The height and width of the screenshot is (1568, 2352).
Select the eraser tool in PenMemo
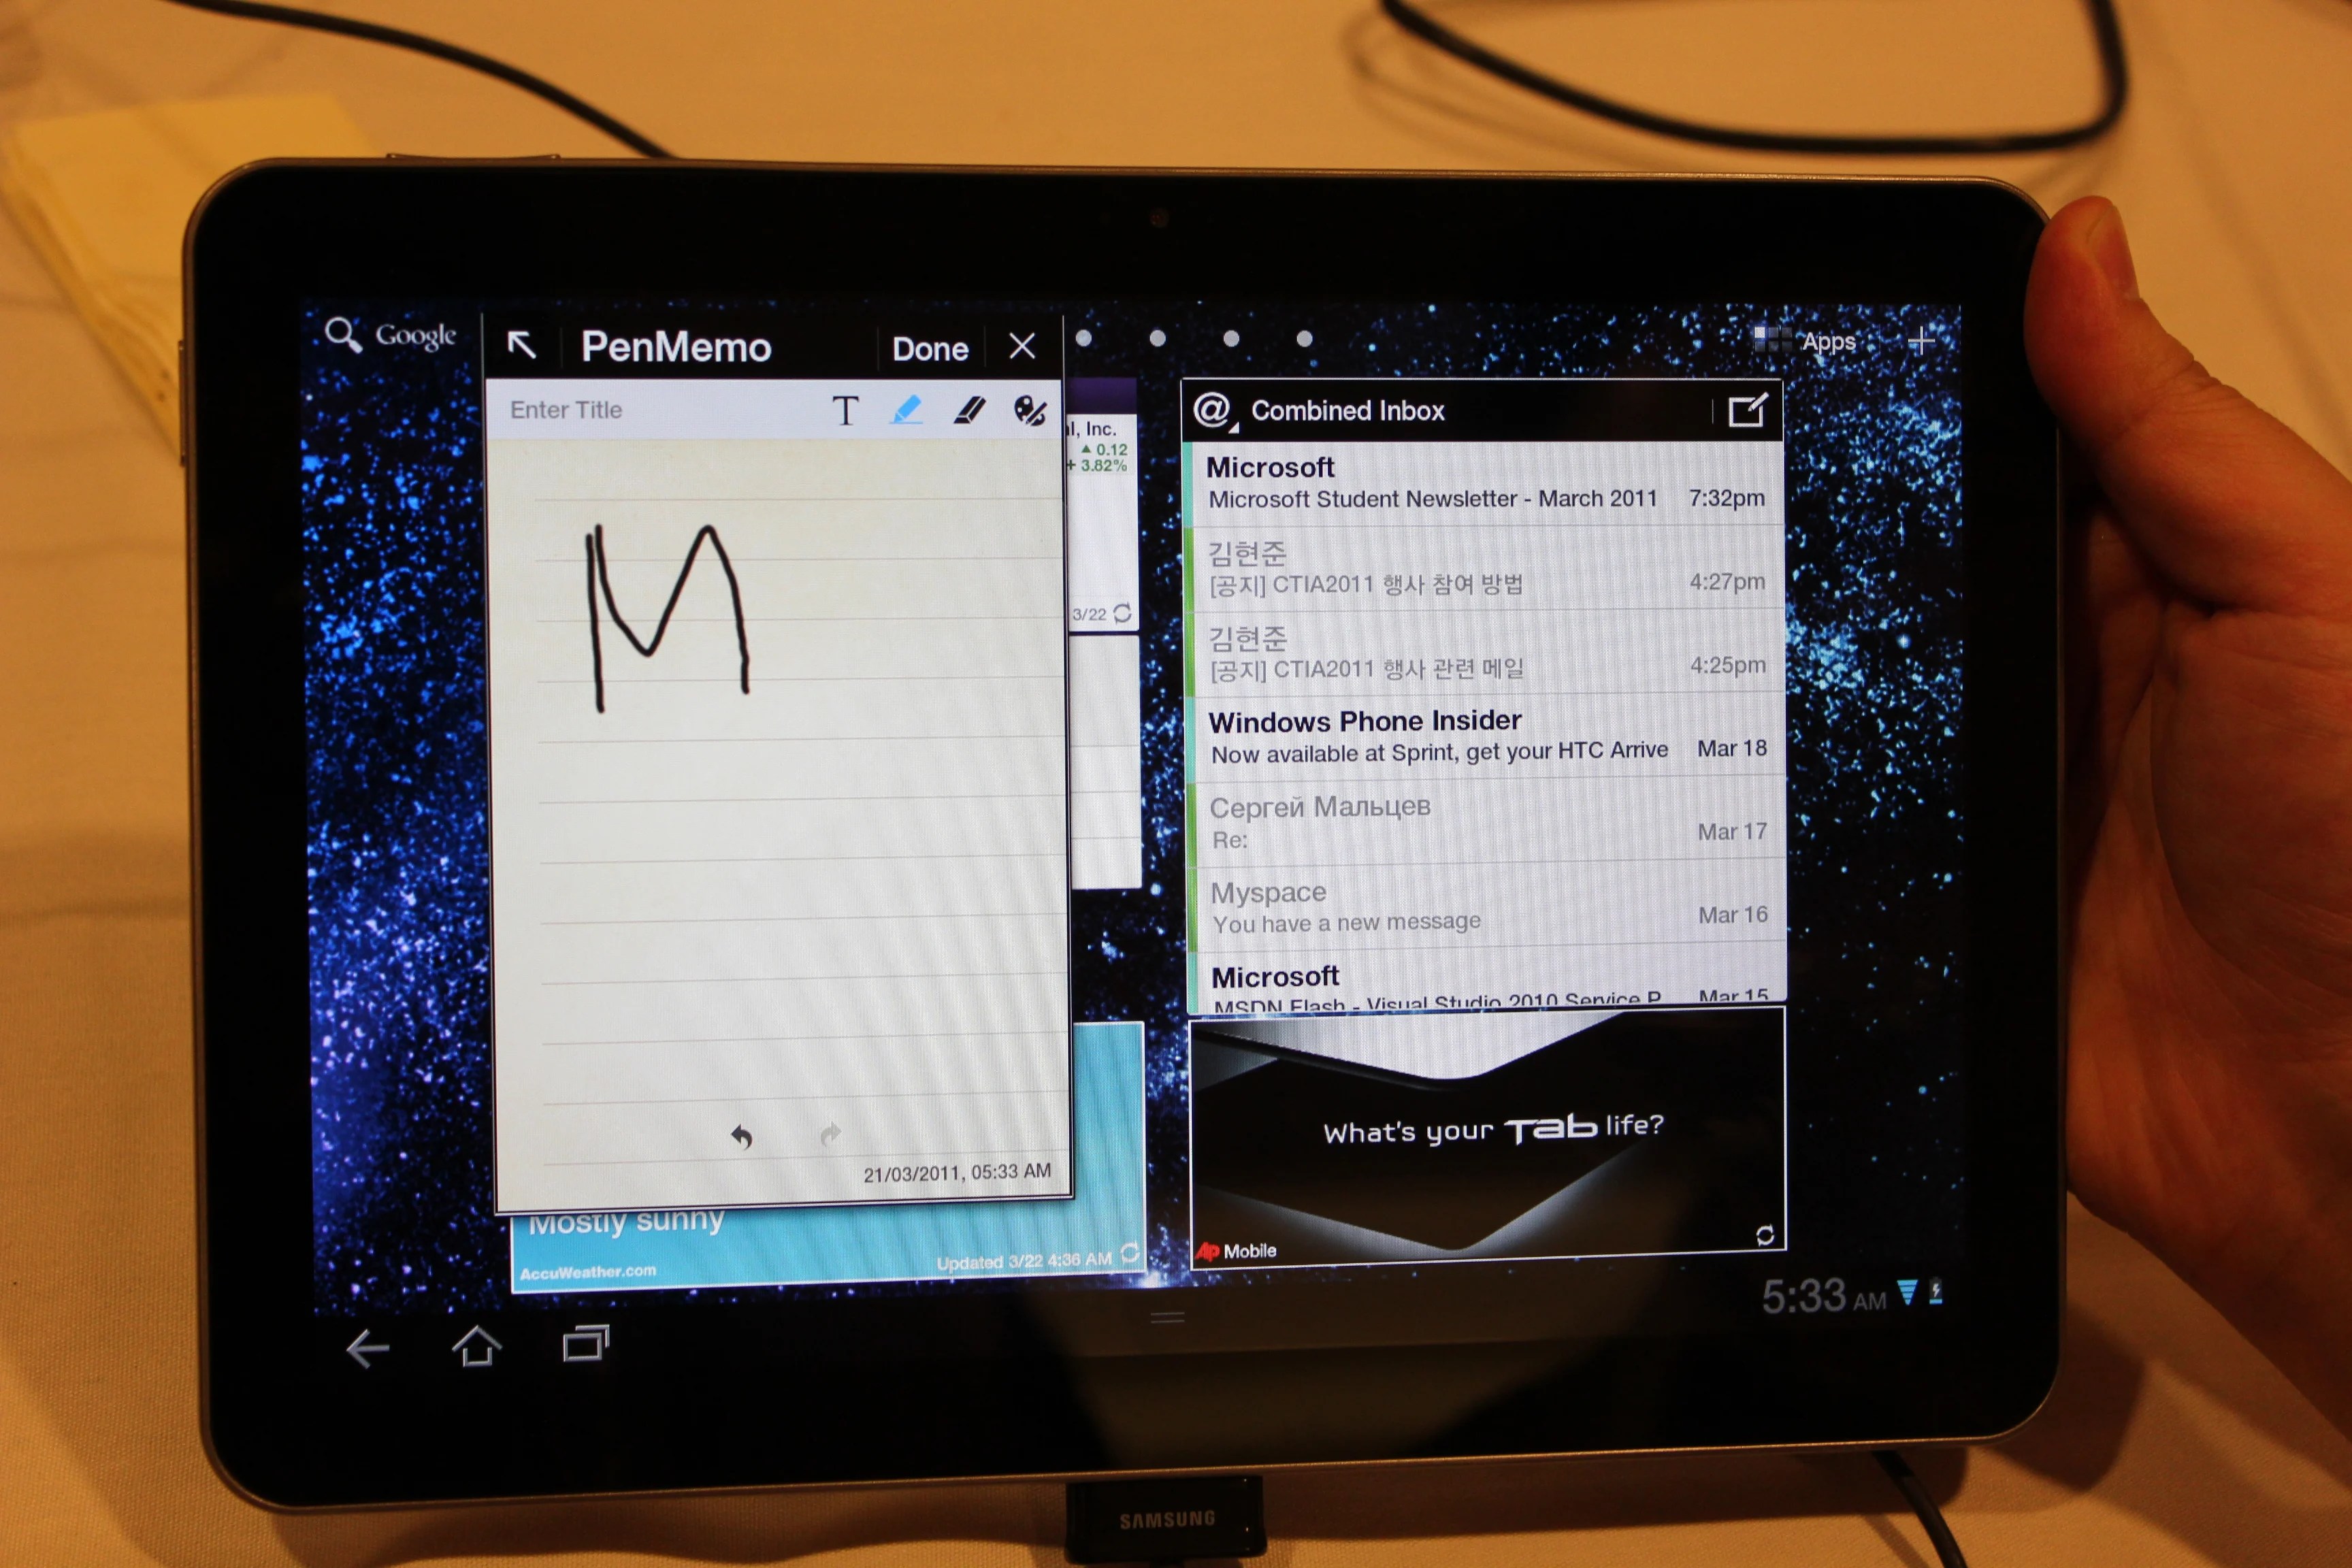coord(968,410)
